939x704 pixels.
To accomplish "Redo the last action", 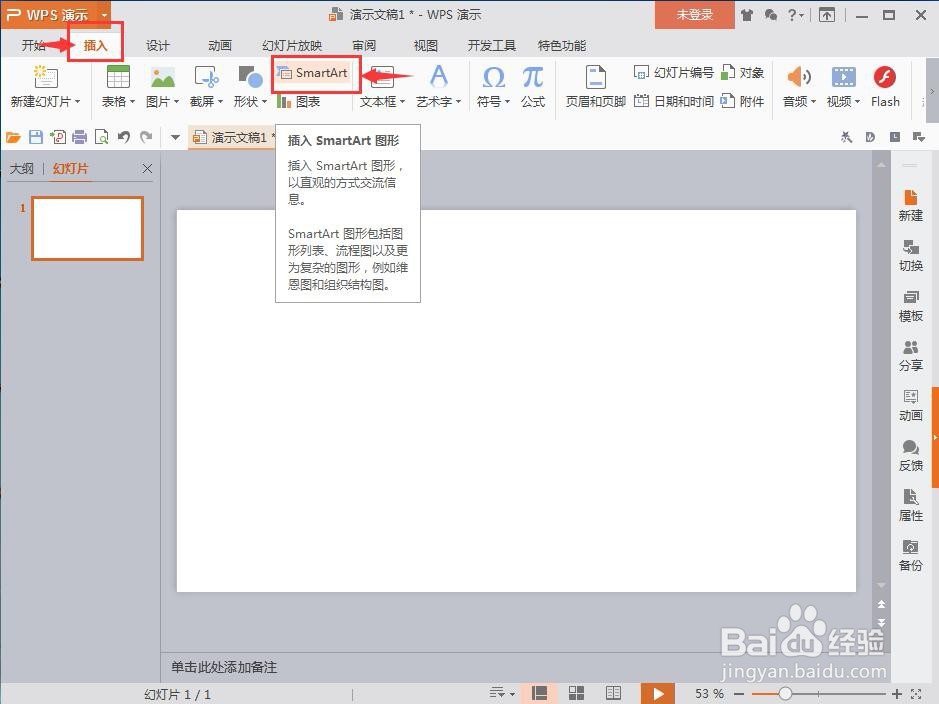I will coord(146,138).
